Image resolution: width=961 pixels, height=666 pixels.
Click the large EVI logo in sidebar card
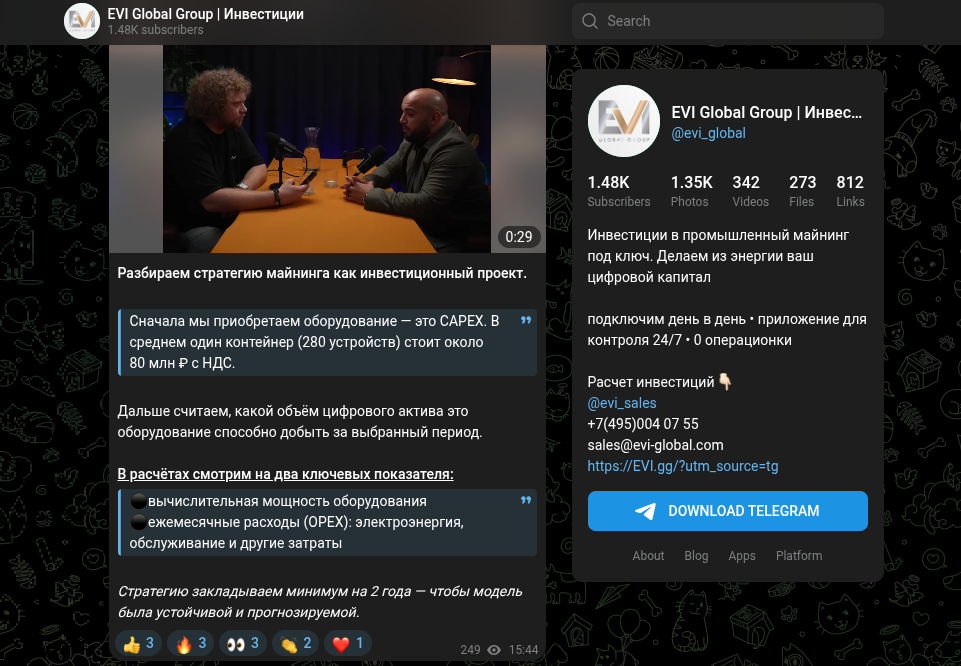point(624,121)
